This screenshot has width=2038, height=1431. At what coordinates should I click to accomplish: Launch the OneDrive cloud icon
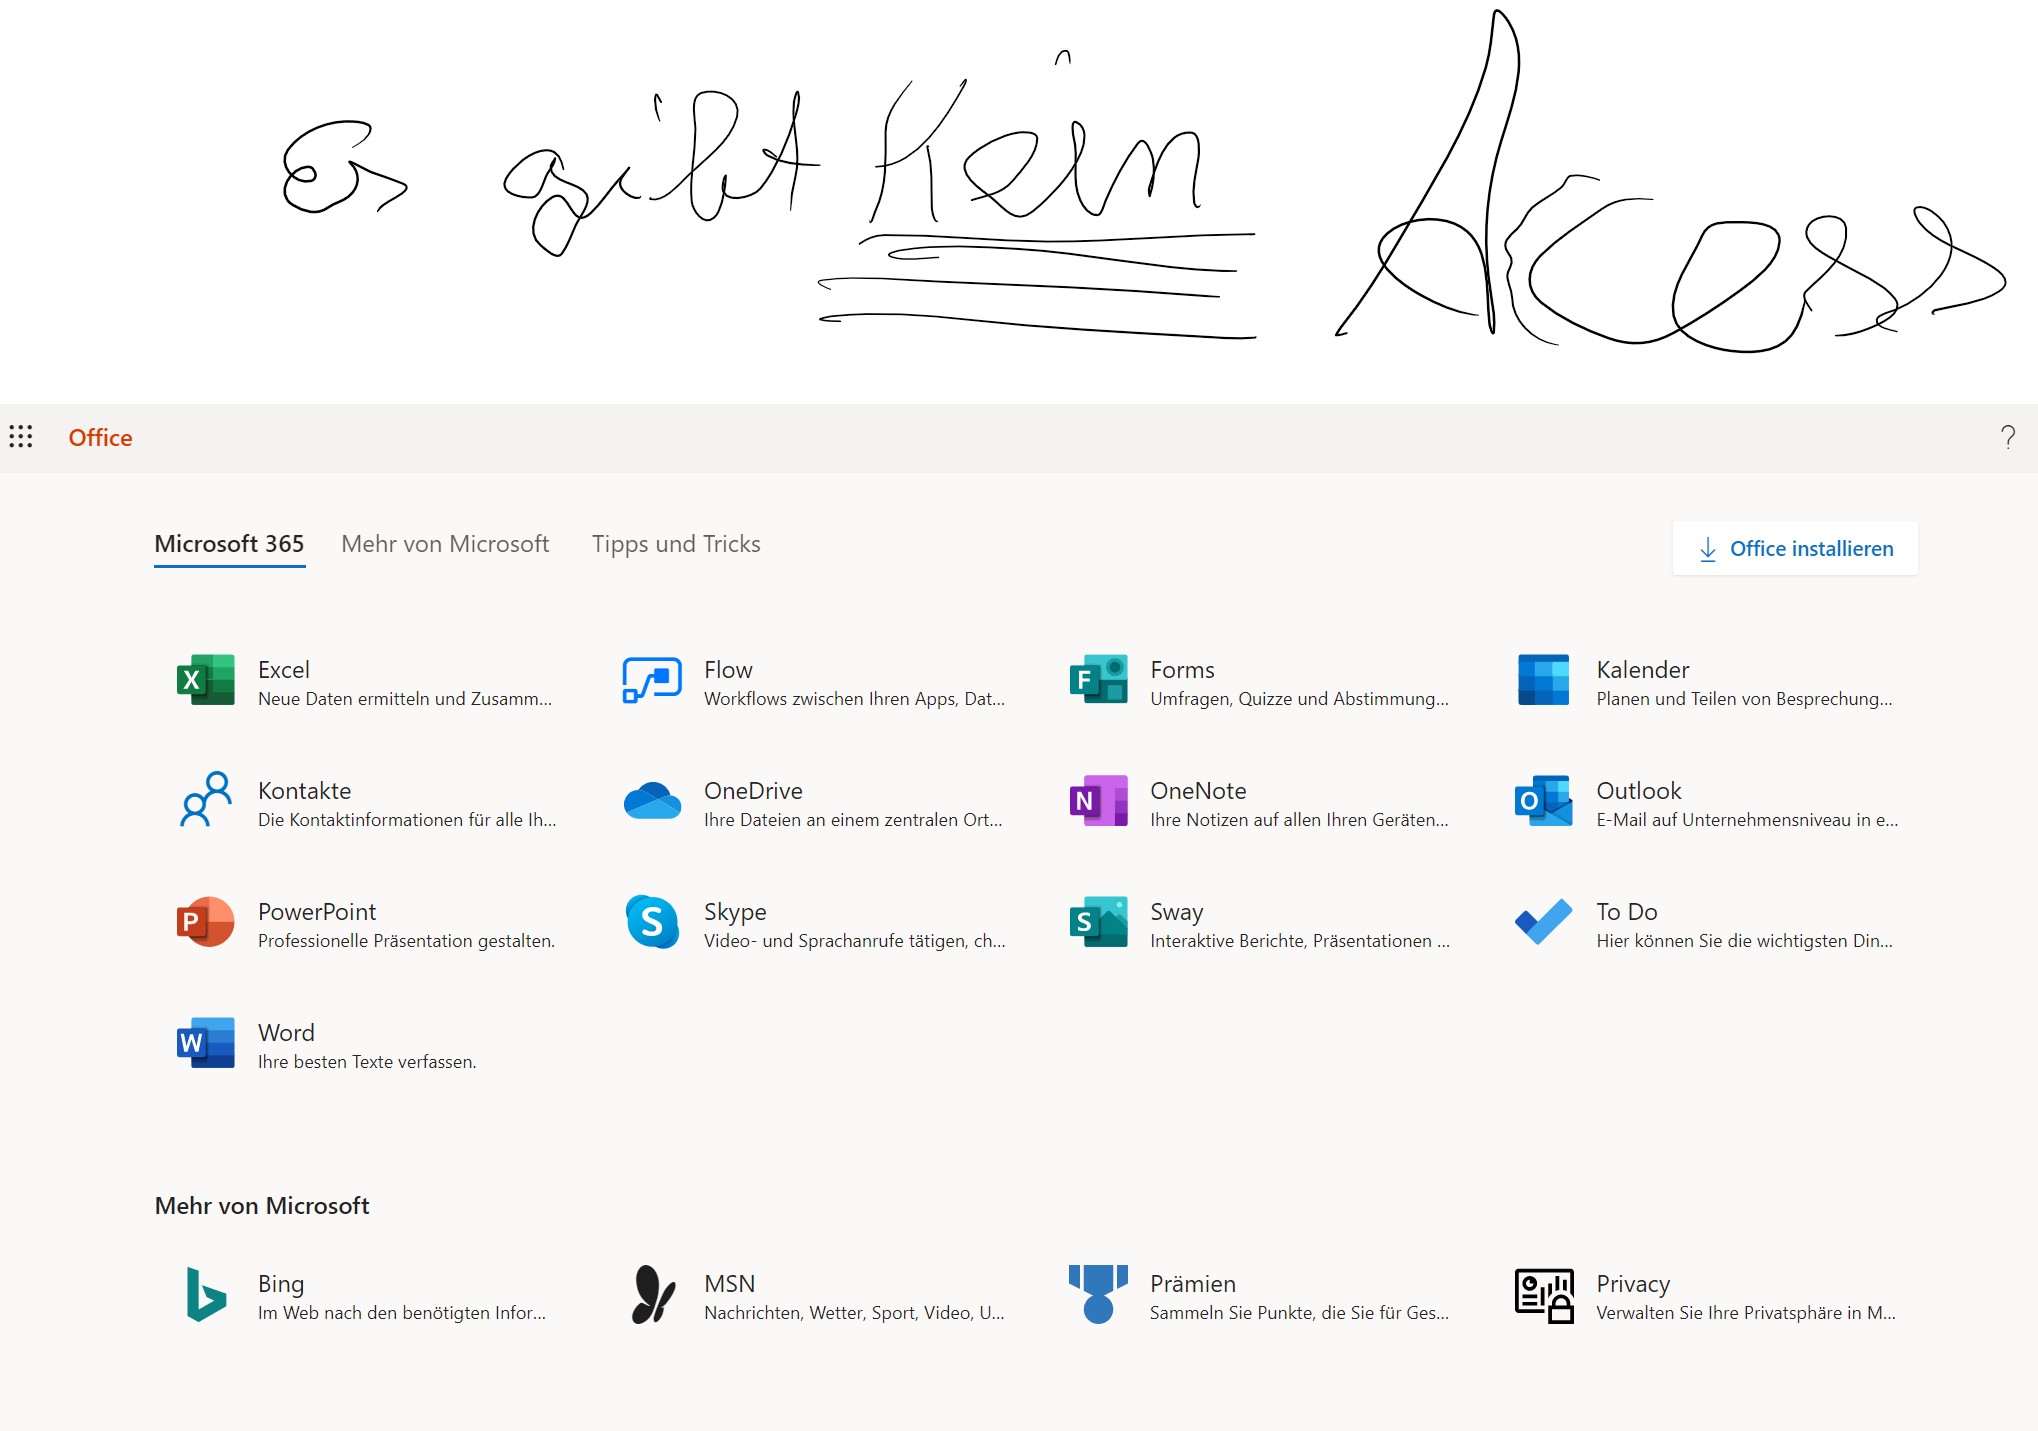pos(652,801)
